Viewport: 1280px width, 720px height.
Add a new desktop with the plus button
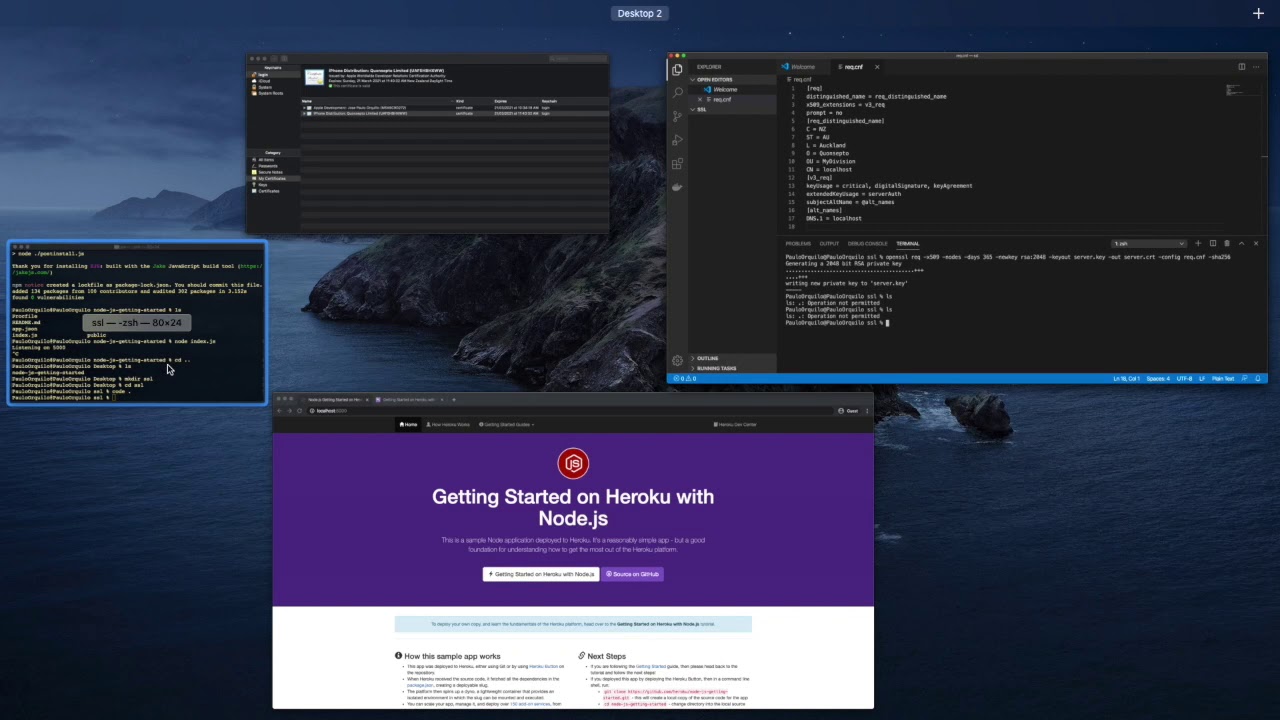click(1258, 13)
